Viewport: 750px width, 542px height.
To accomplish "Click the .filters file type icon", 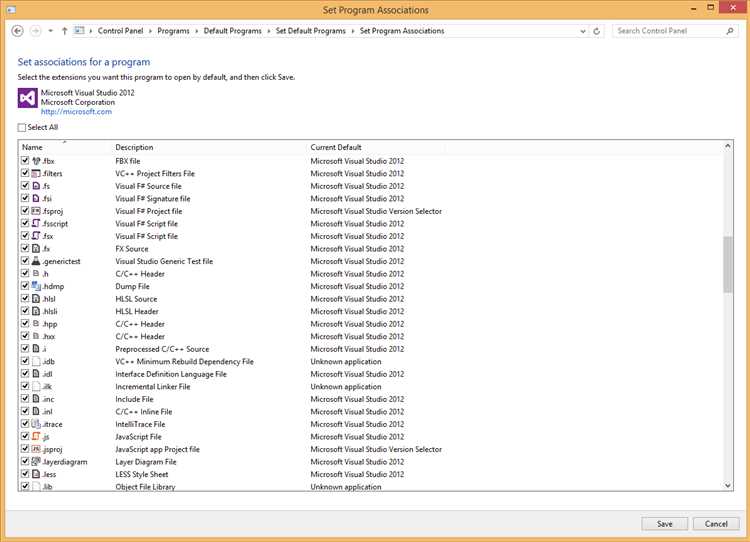I will 36,173.
